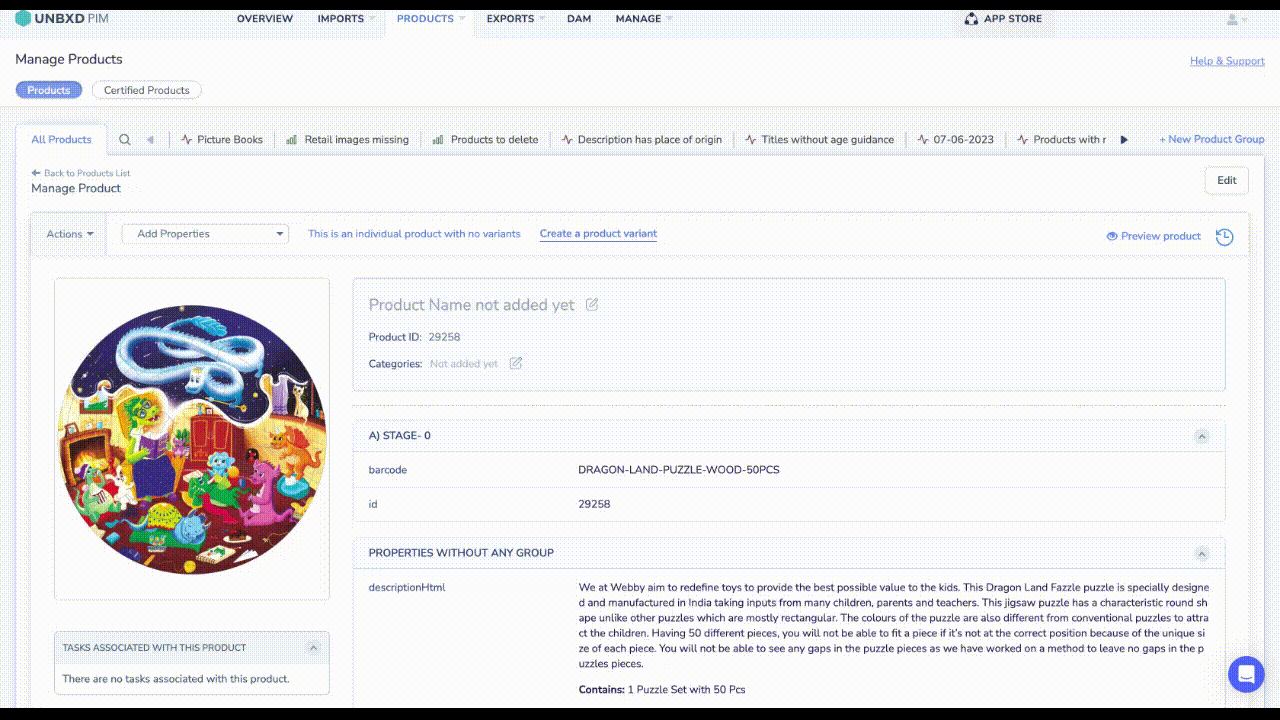Click the Edit button
This screenshot has width=1280, height=720.
click(1227, 181)
